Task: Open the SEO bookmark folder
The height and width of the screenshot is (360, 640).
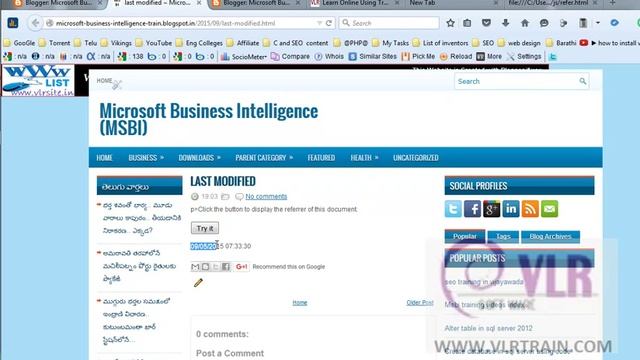Action: pyautogui.click(x=483, y=43)
